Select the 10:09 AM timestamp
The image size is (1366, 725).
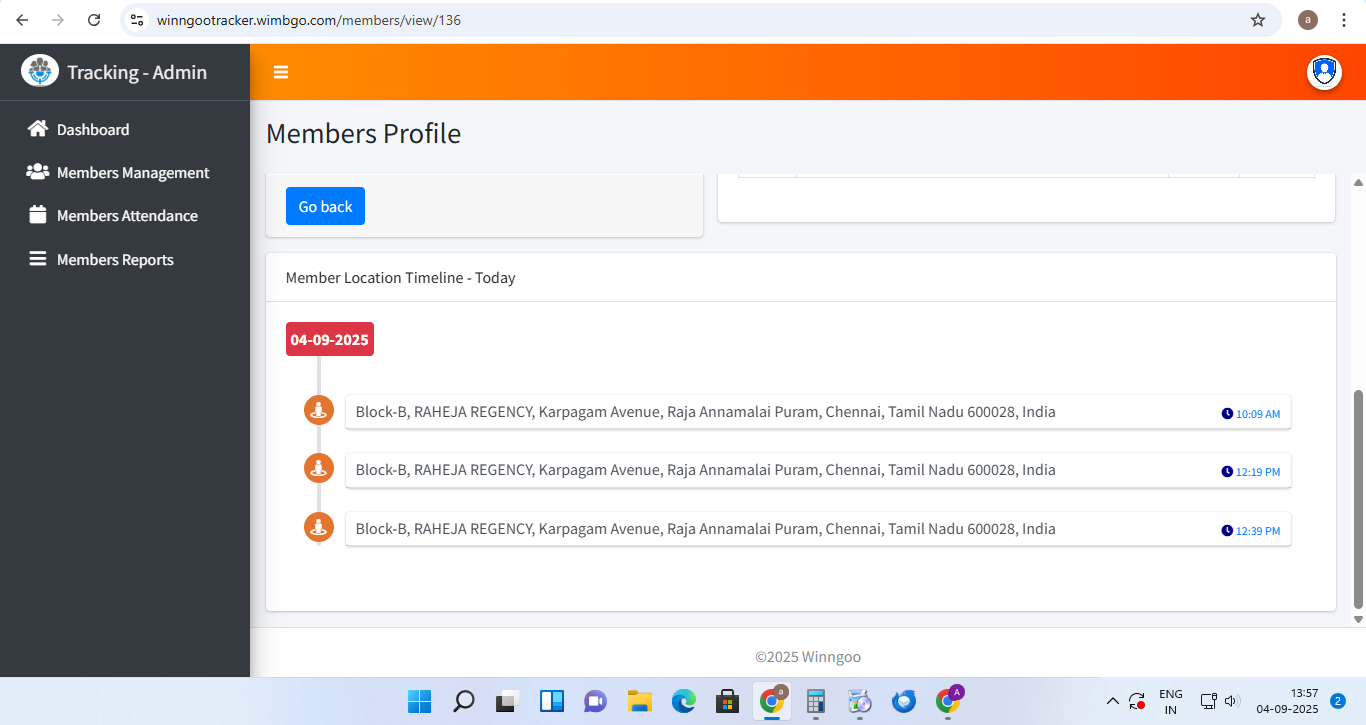pyautogui.click(x=1258, y=413)
